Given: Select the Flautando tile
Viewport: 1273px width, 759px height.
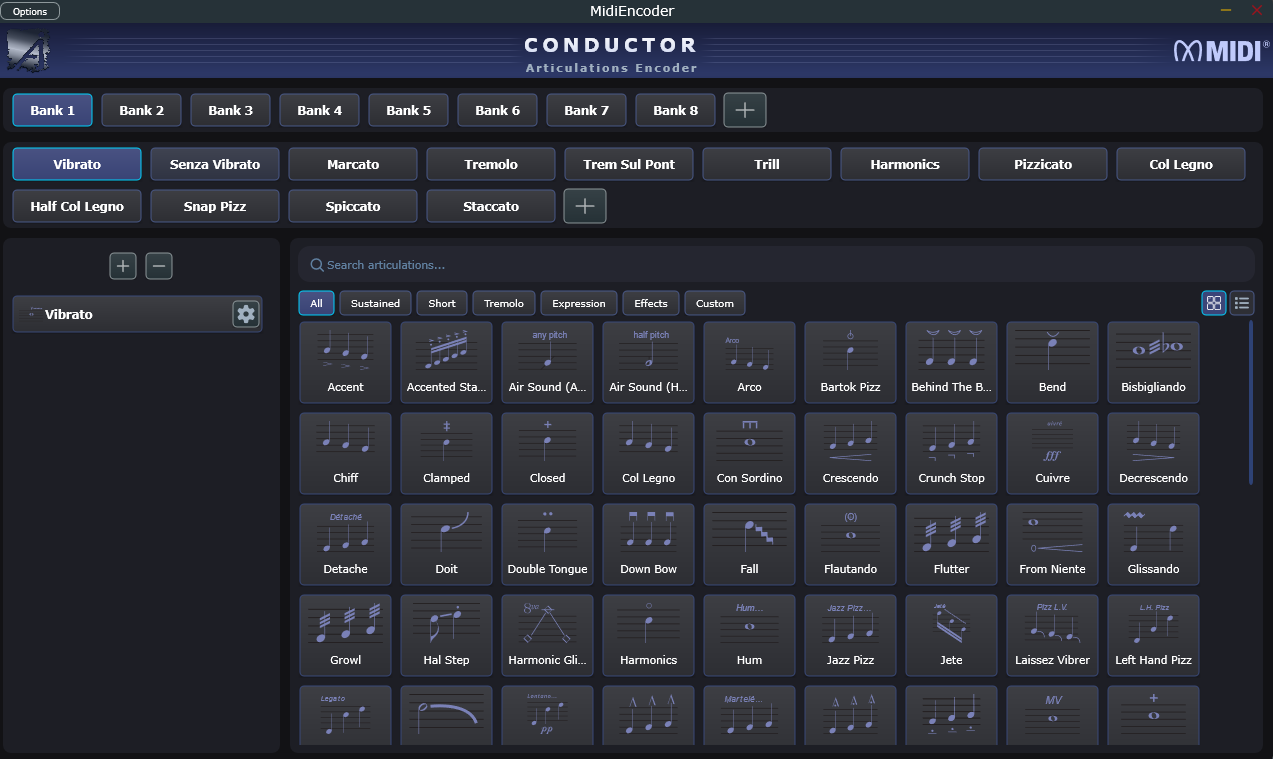Looking at the screenshot, I should [x=850, y=544].
